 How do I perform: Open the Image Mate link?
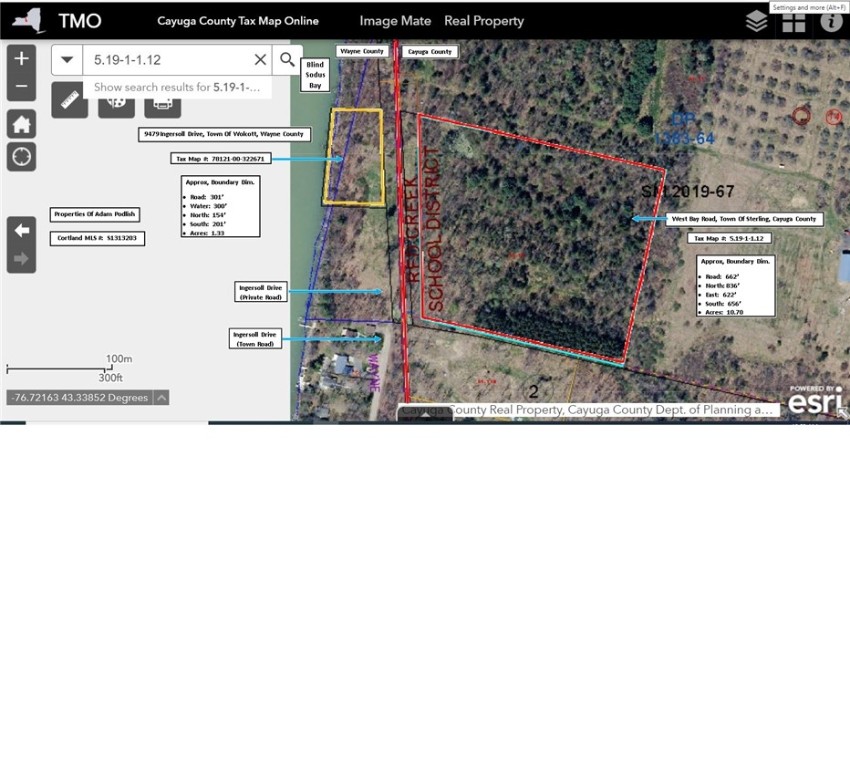395,21
